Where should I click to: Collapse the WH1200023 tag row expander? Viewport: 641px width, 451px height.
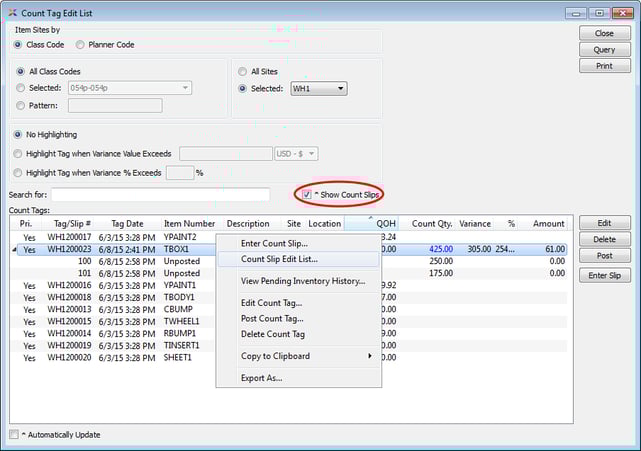click(13, 250)
